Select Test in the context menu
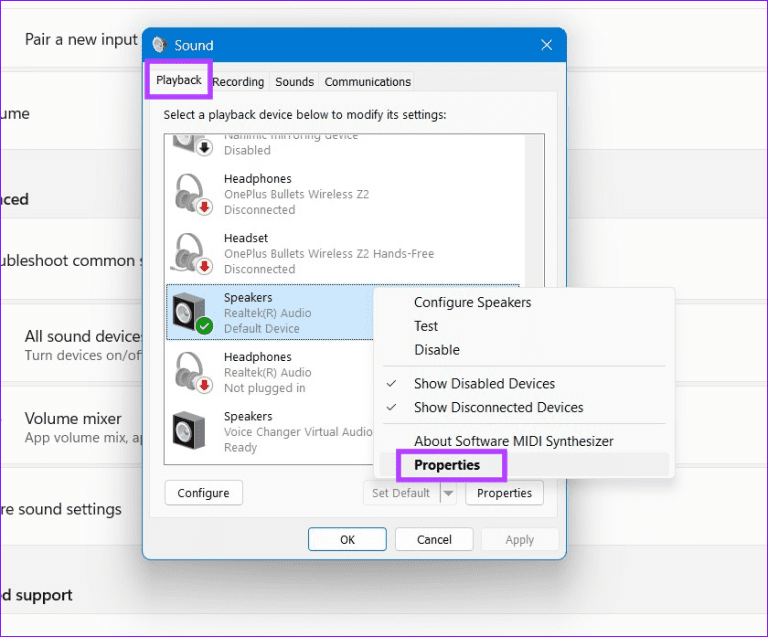The width and height of the screenshot is (768, 637). point(426,326)
